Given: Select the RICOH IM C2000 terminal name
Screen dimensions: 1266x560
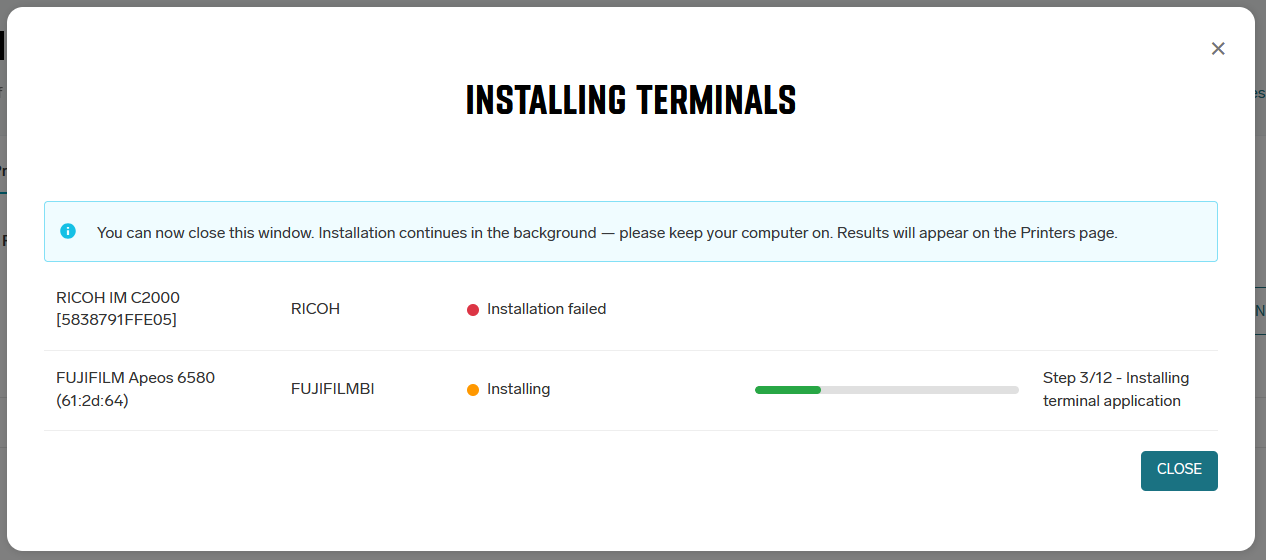Looking at the screenshot, I should tap(118, 298).
